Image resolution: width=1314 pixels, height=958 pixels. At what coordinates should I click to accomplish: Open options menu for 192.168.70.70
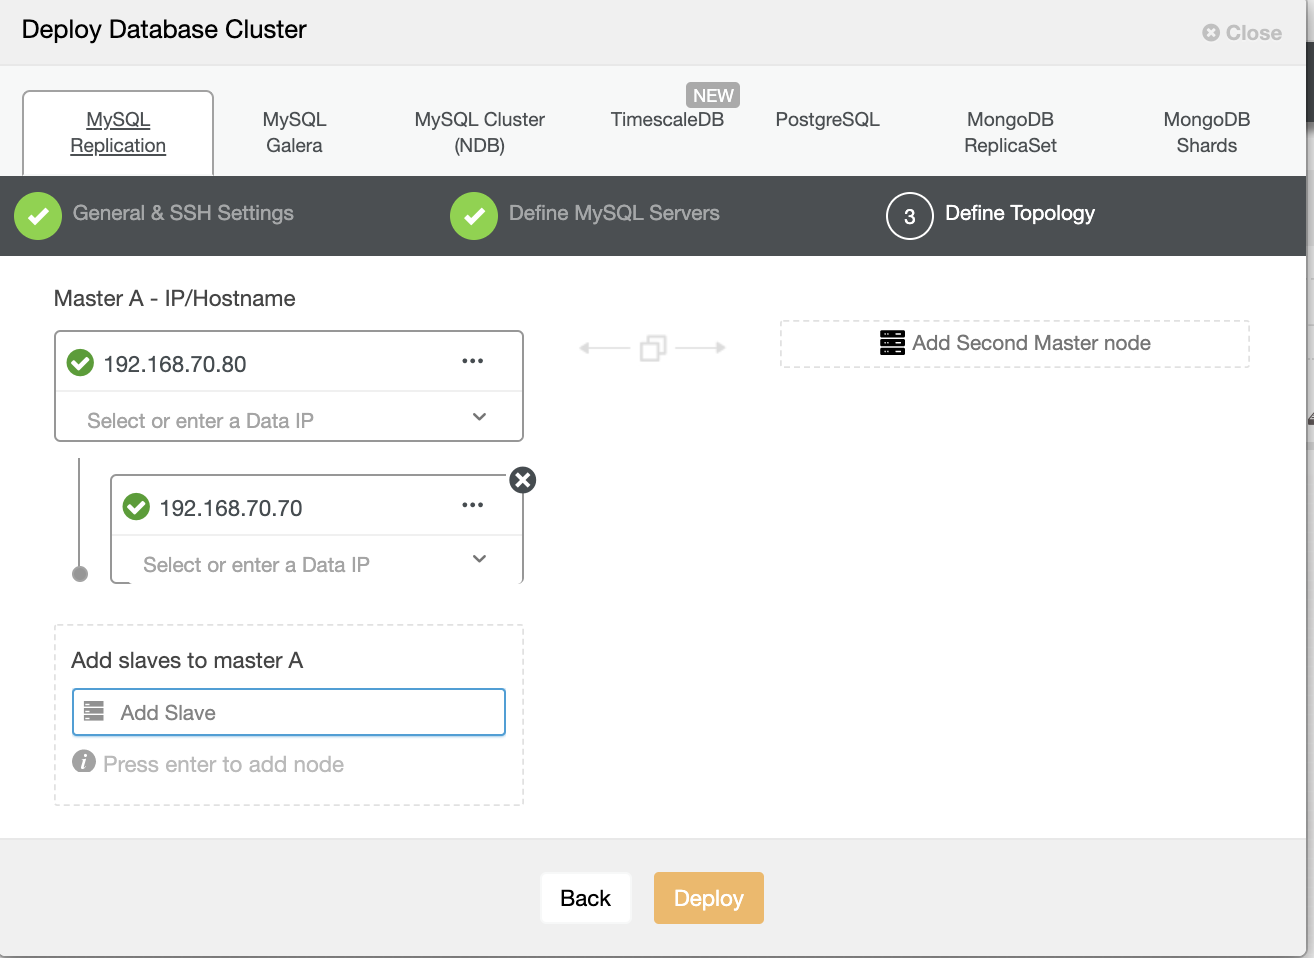click(x=473, y=505)
